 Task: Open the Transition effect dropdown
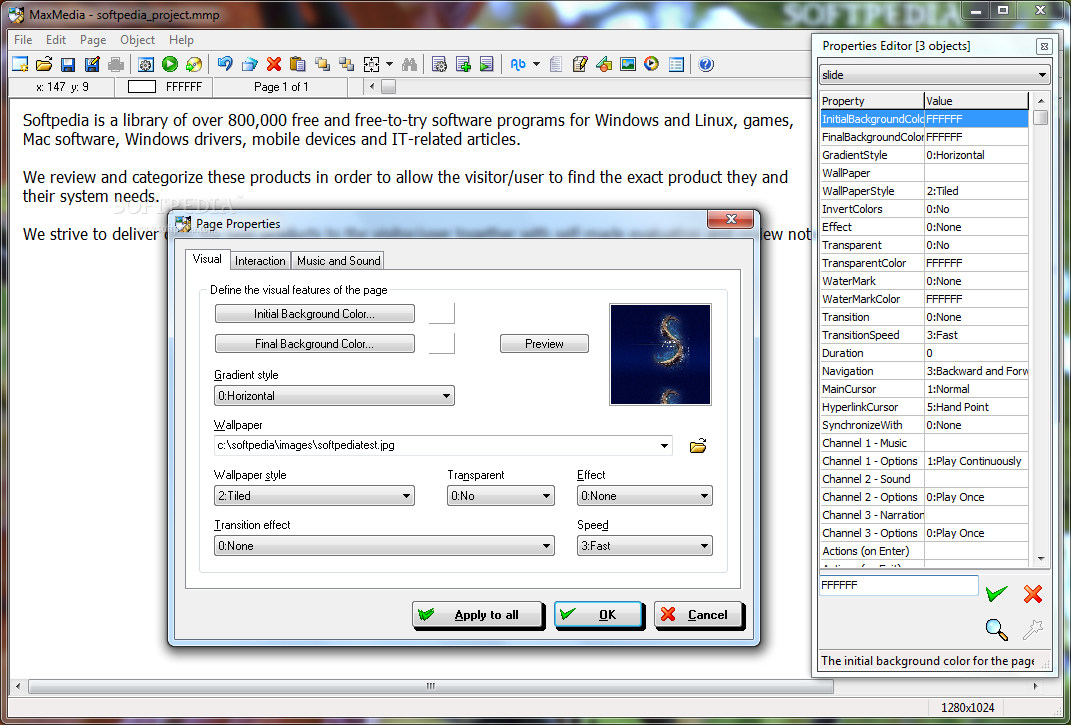(x=384, y=545)
